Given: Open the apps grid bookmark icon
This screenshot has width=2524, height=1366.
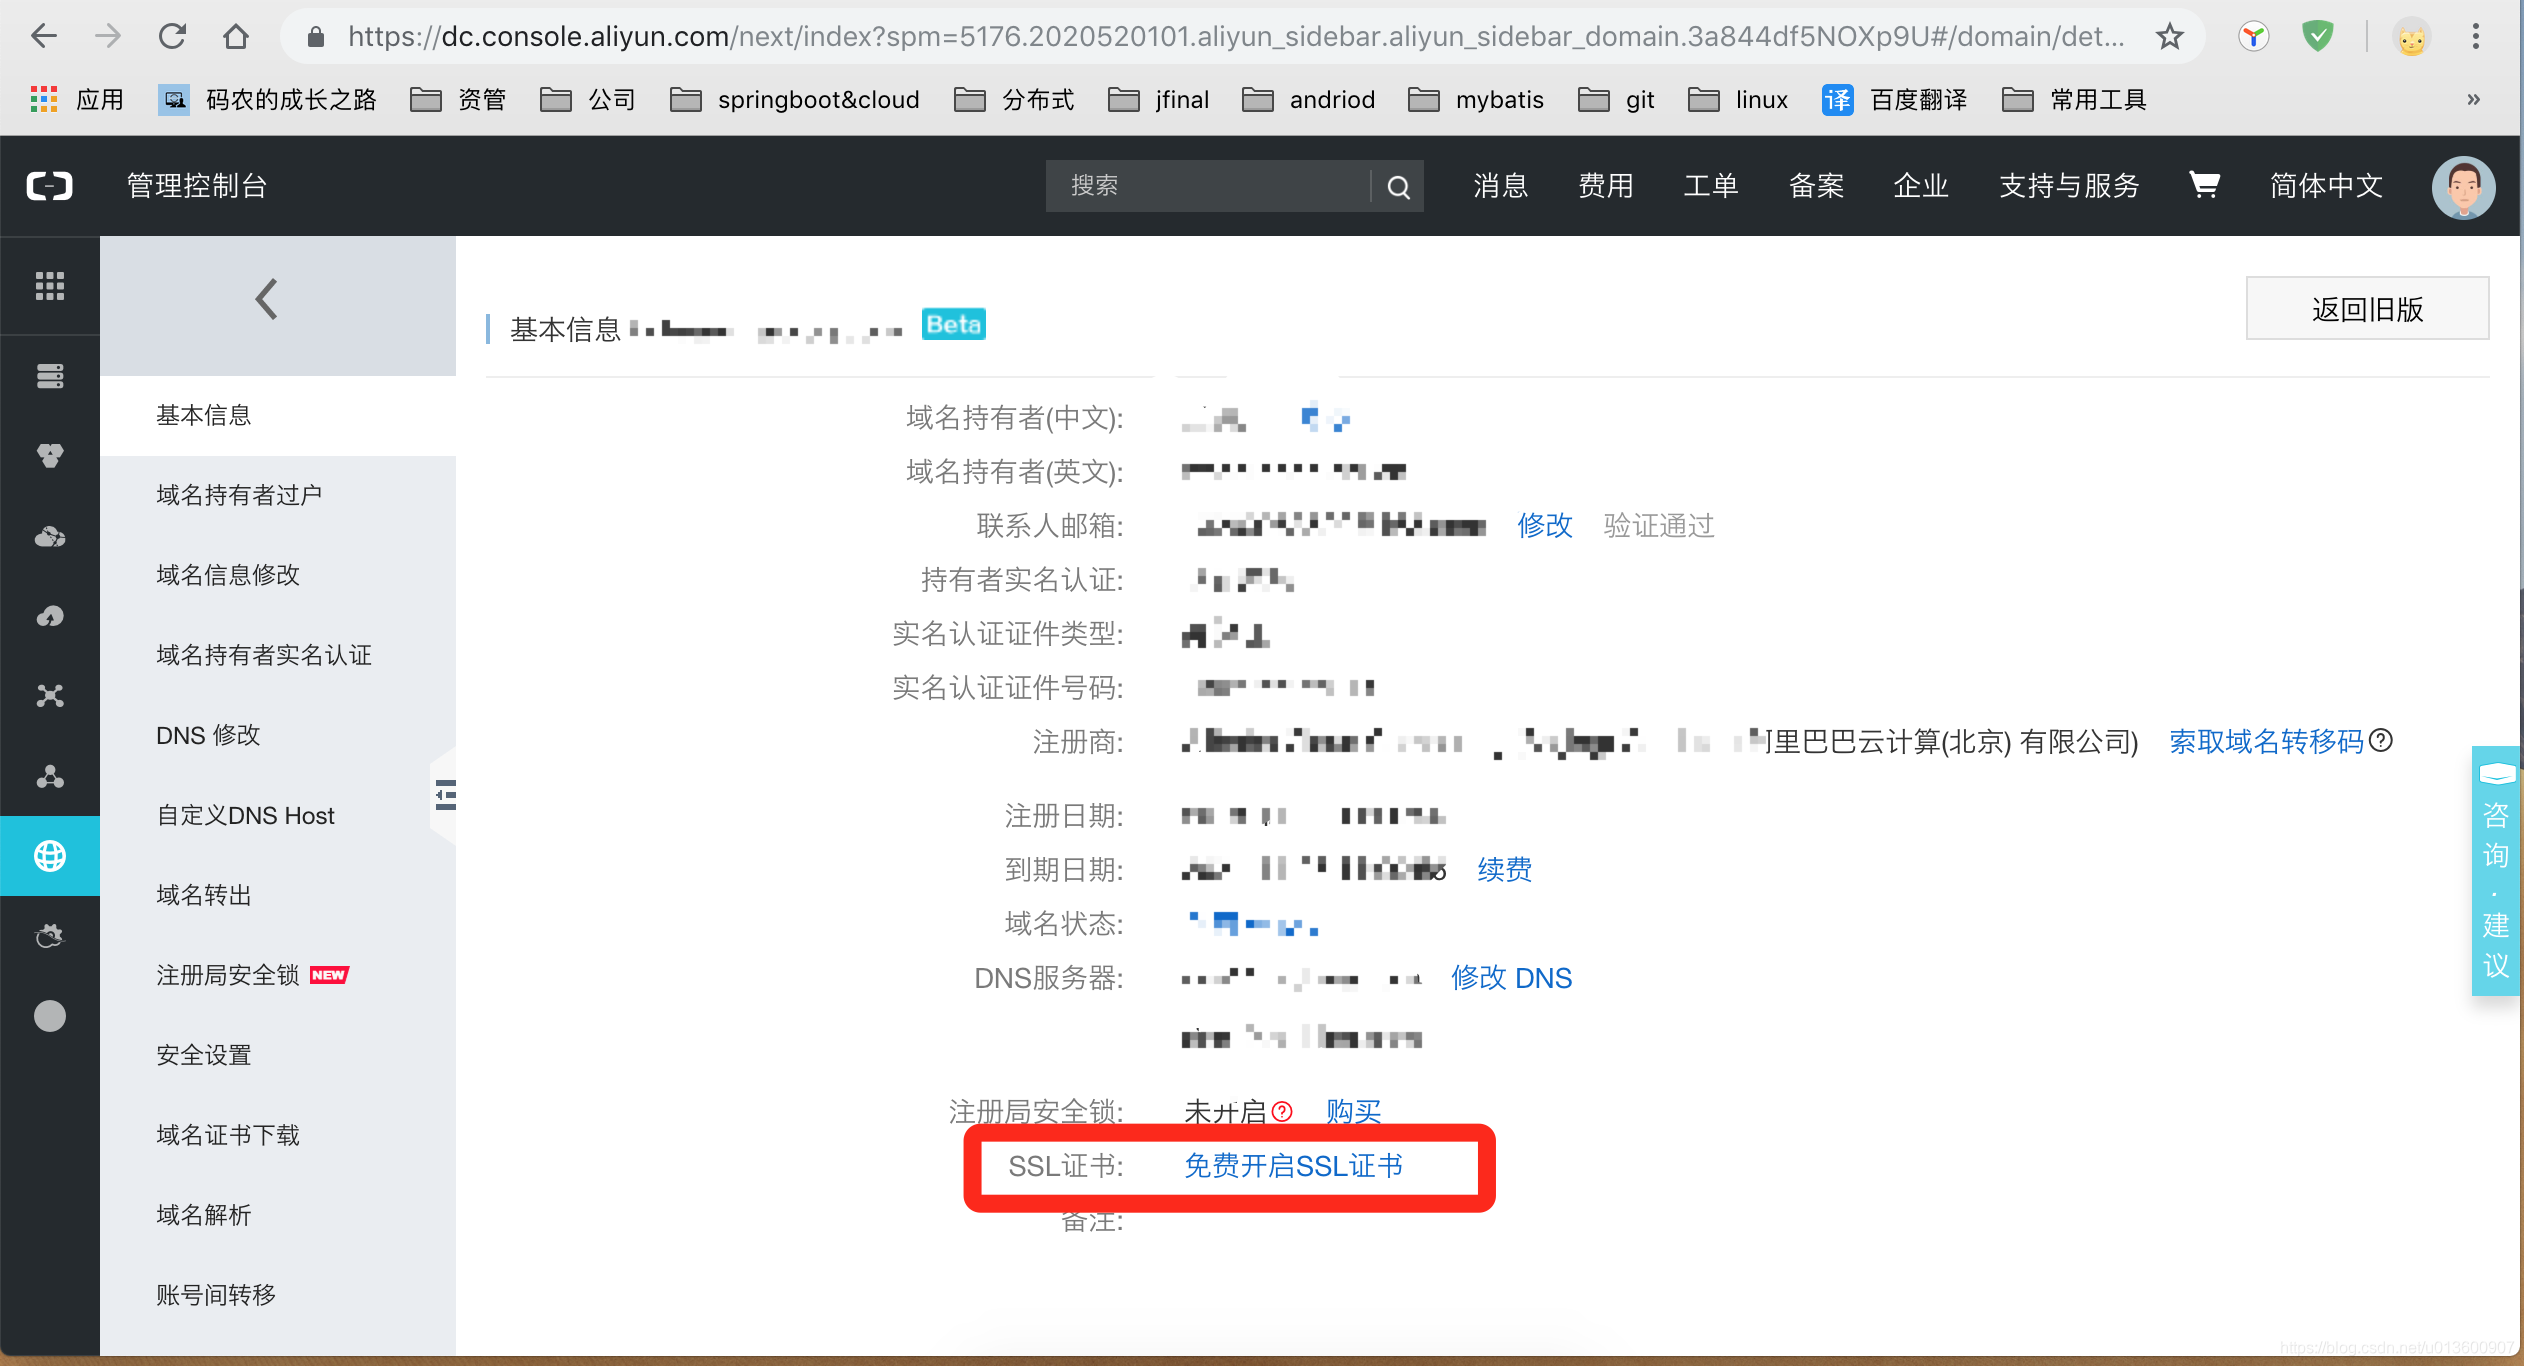Looking at the screenshot, I should click(44, 99).
